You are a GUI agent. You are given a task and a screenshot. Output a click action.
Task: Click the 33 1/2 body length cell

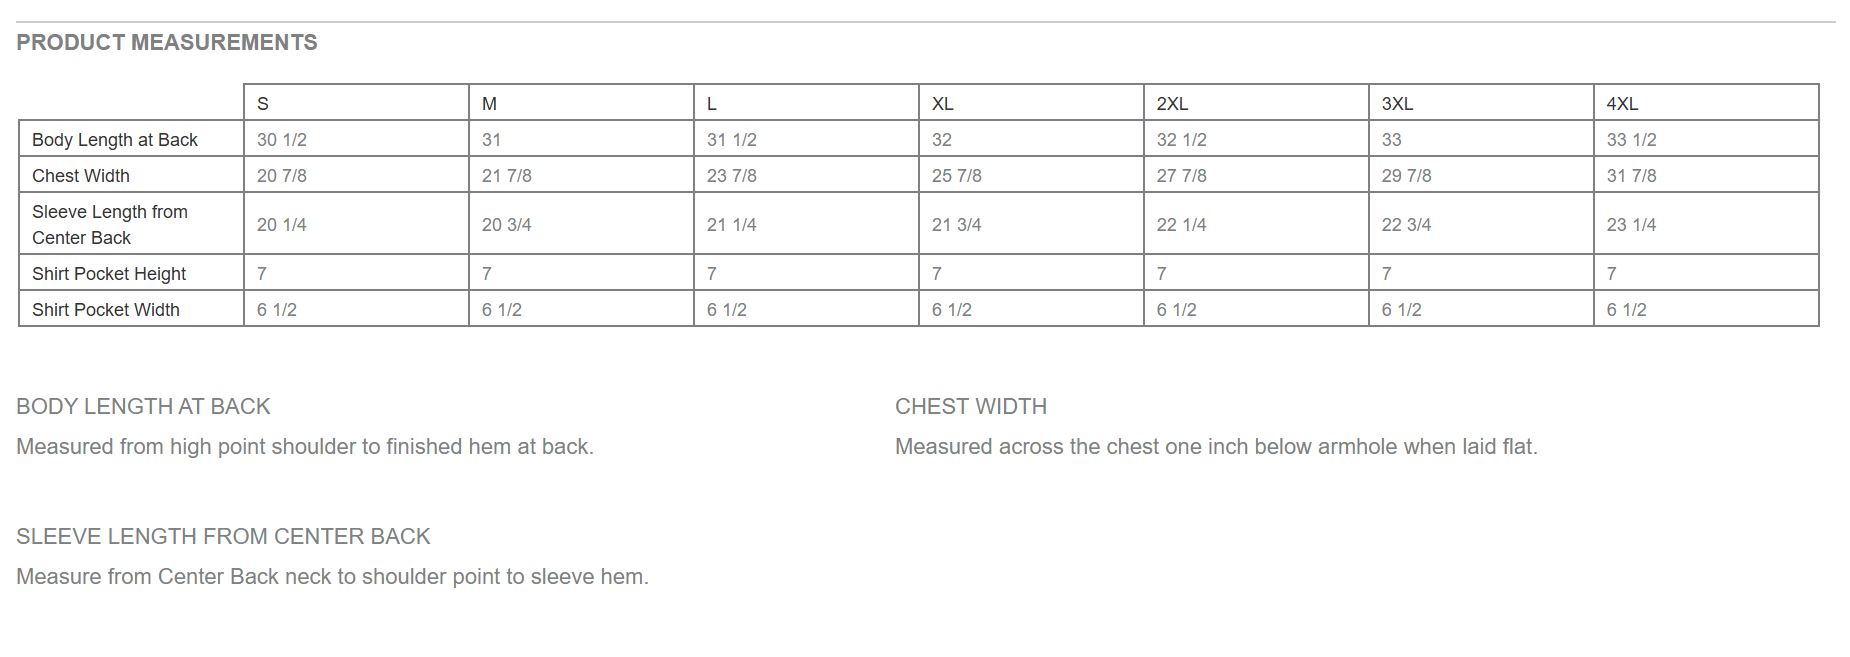pos(1706,139)
